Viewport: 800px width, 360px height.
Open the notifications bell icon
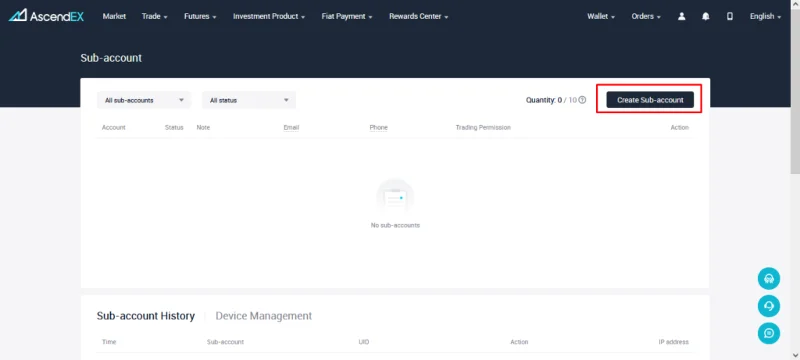tap(706, 16)
